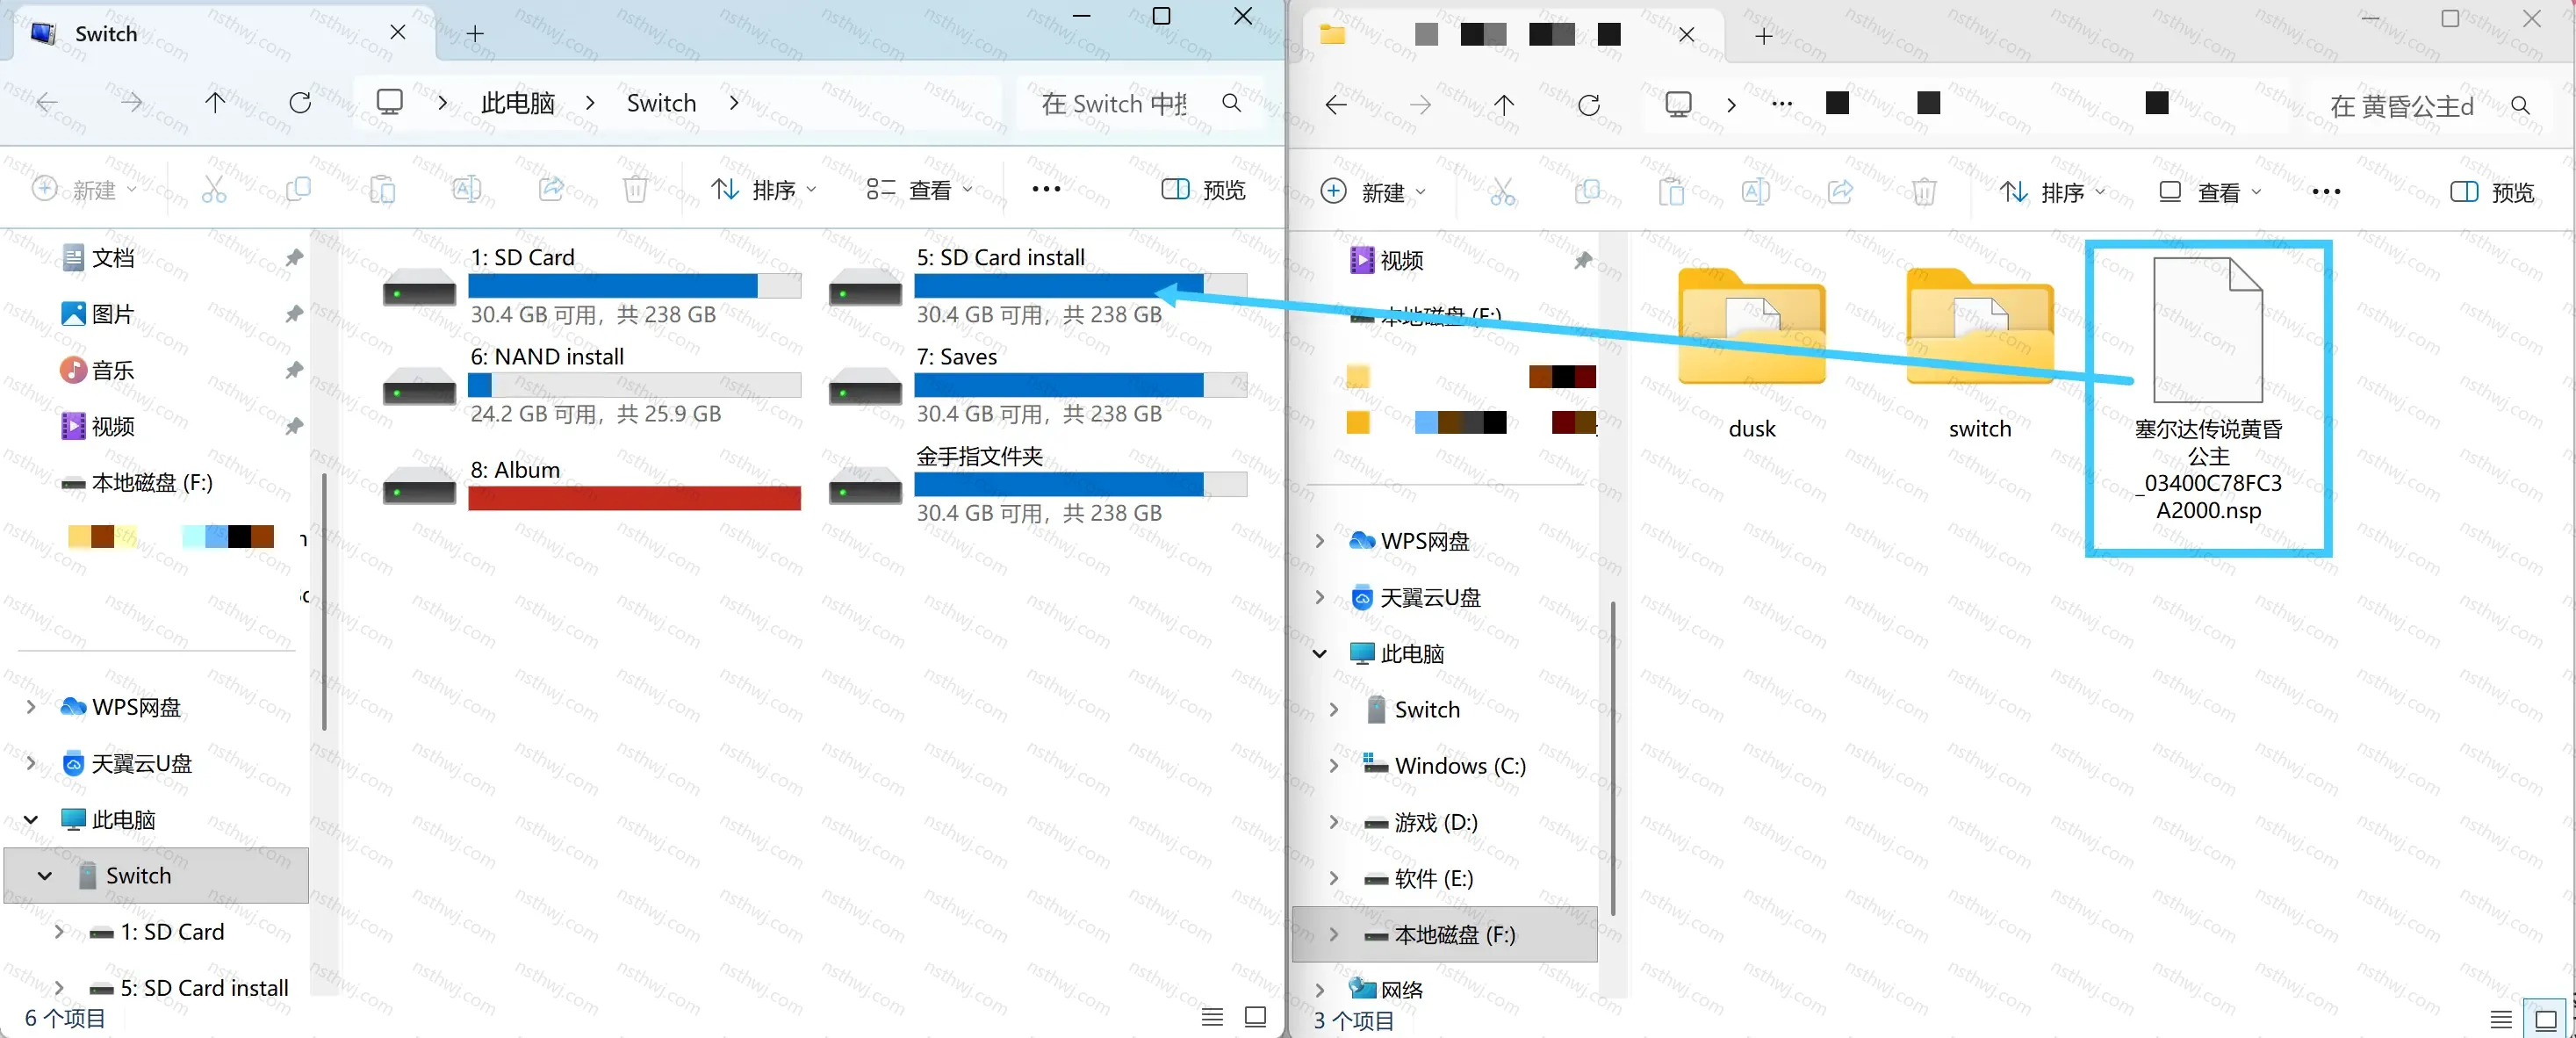Click Up arrow in right Explorer window

tap(1504, 105)
